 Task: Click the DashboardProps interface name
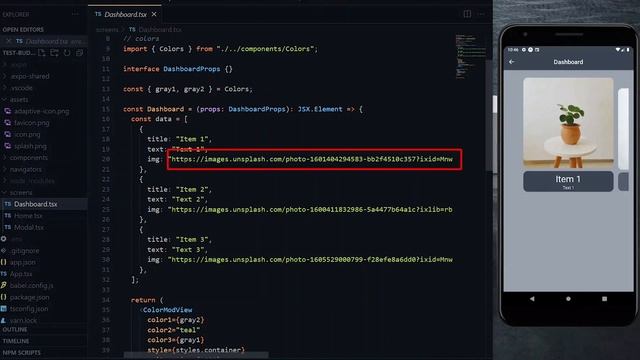pyautogui.click(x=191, y=69)
